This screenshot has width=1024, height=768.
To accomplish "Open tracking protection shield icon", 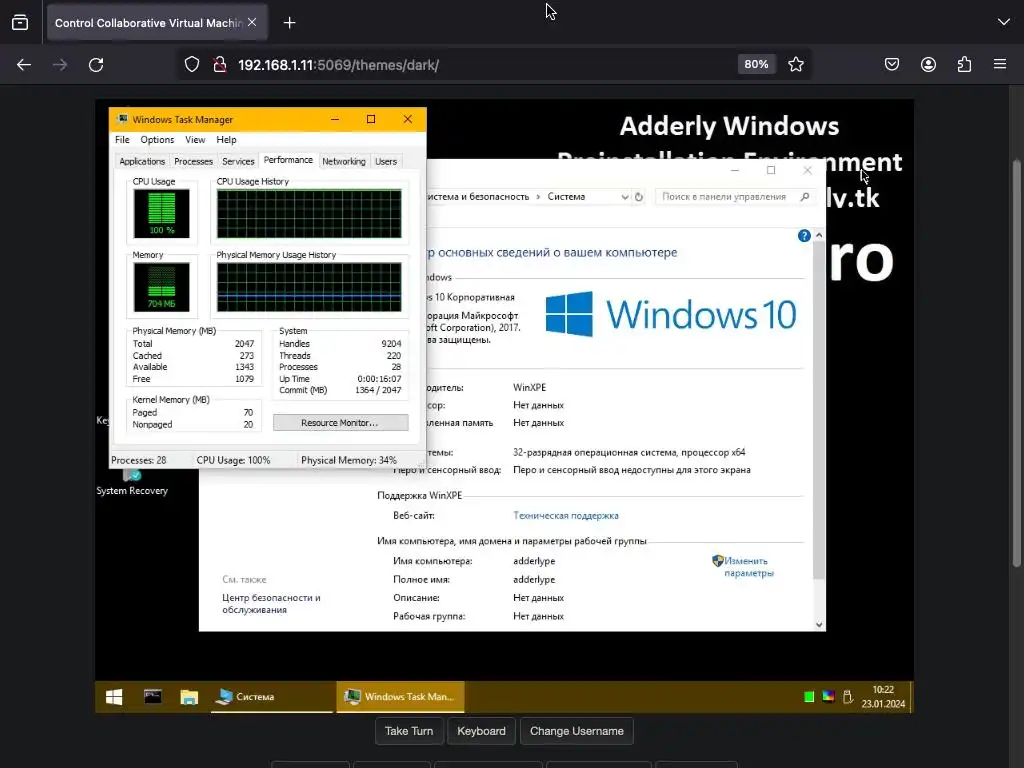I will 191,65.
